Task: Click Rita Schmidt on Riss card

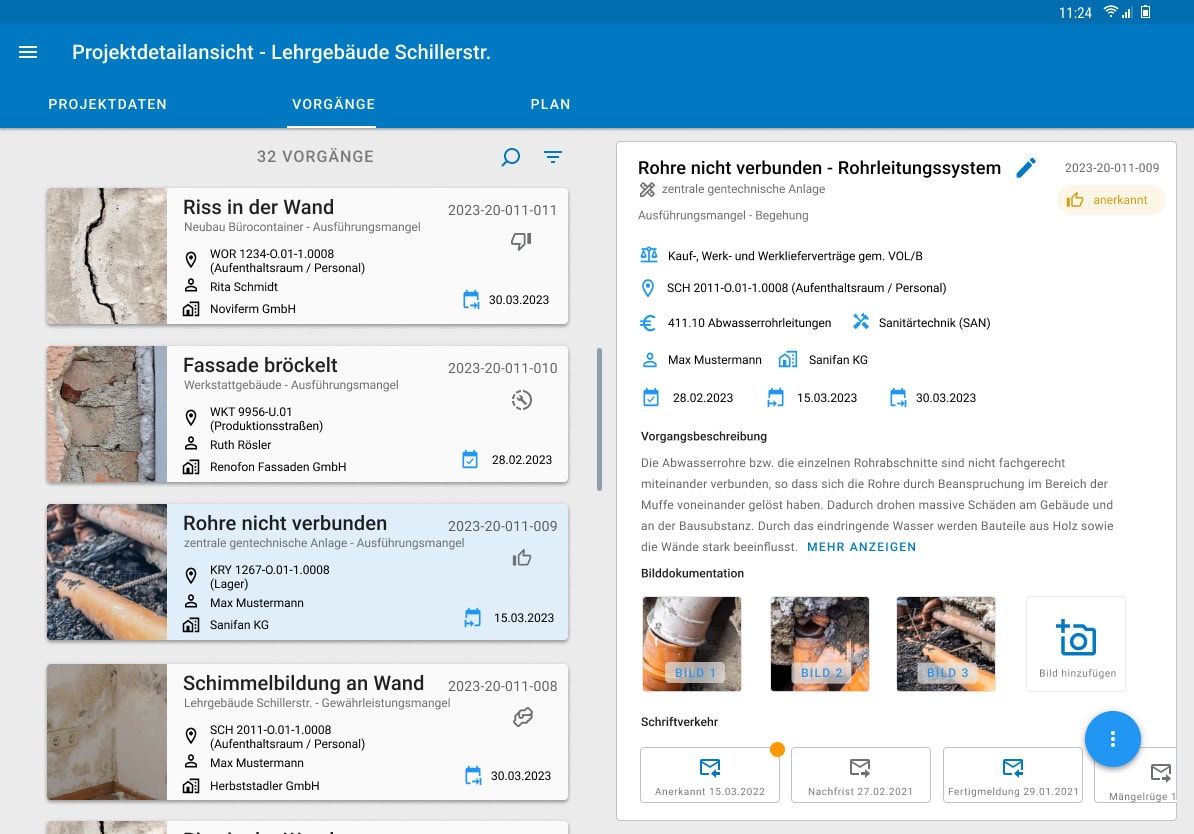Action: click(244, 287)
